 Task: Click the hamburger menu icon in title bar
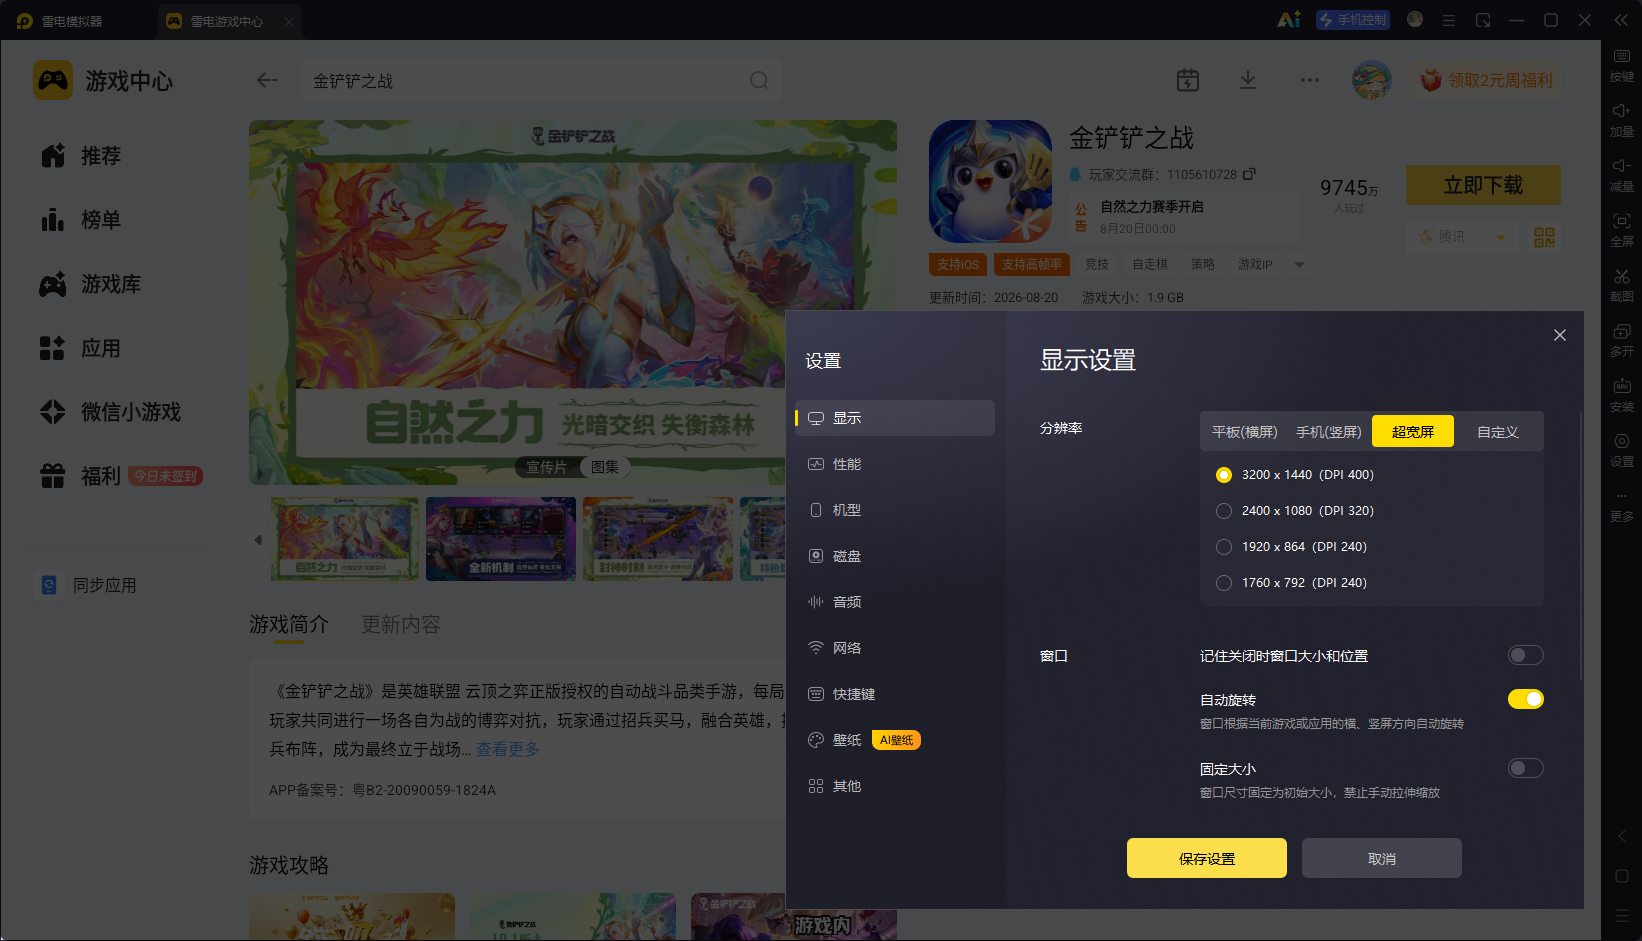1449,20
